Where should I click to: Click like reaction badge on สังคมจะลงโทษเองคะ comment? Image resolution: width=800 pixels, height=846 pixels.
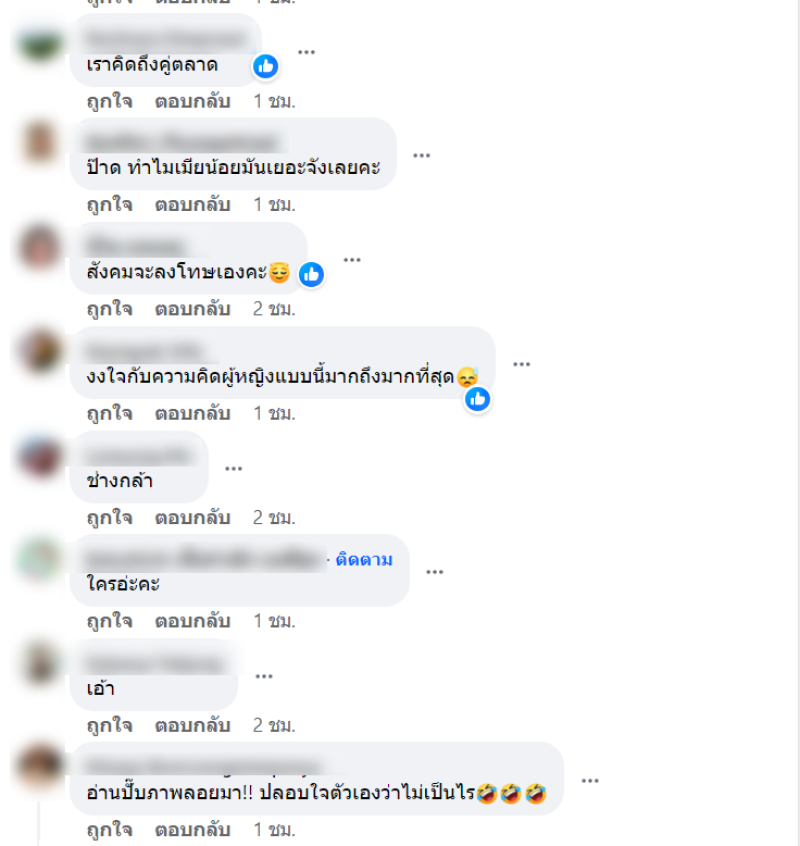click(311, 275)
